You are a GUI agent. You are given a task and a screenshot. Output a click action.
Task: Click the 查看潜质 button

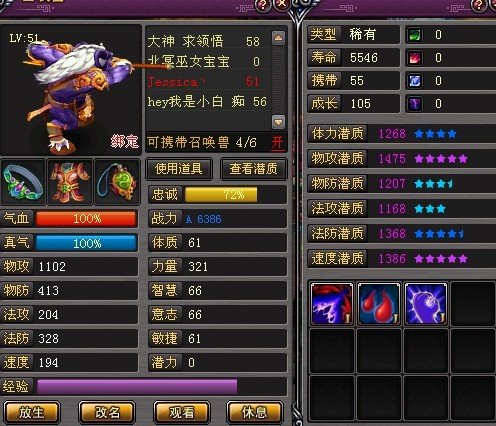(x=253, y=169)
